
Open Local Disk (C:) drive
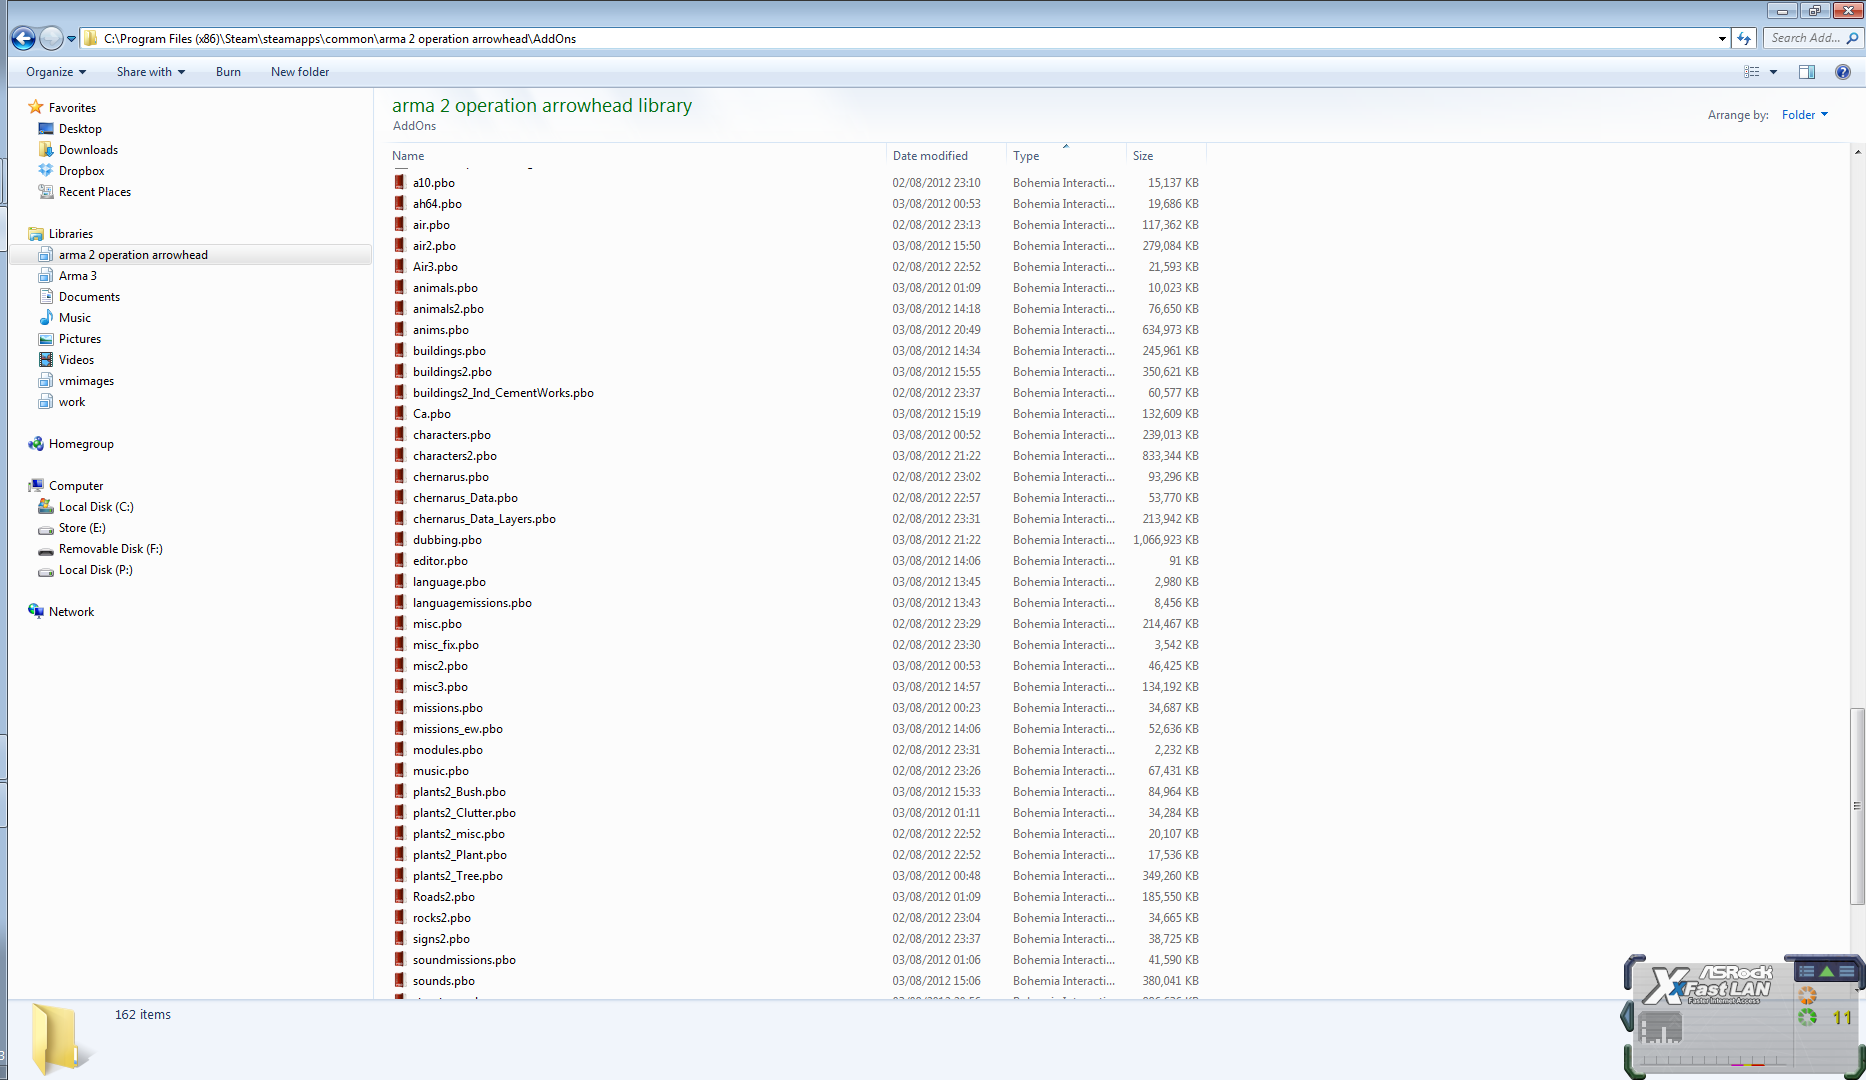96,507
